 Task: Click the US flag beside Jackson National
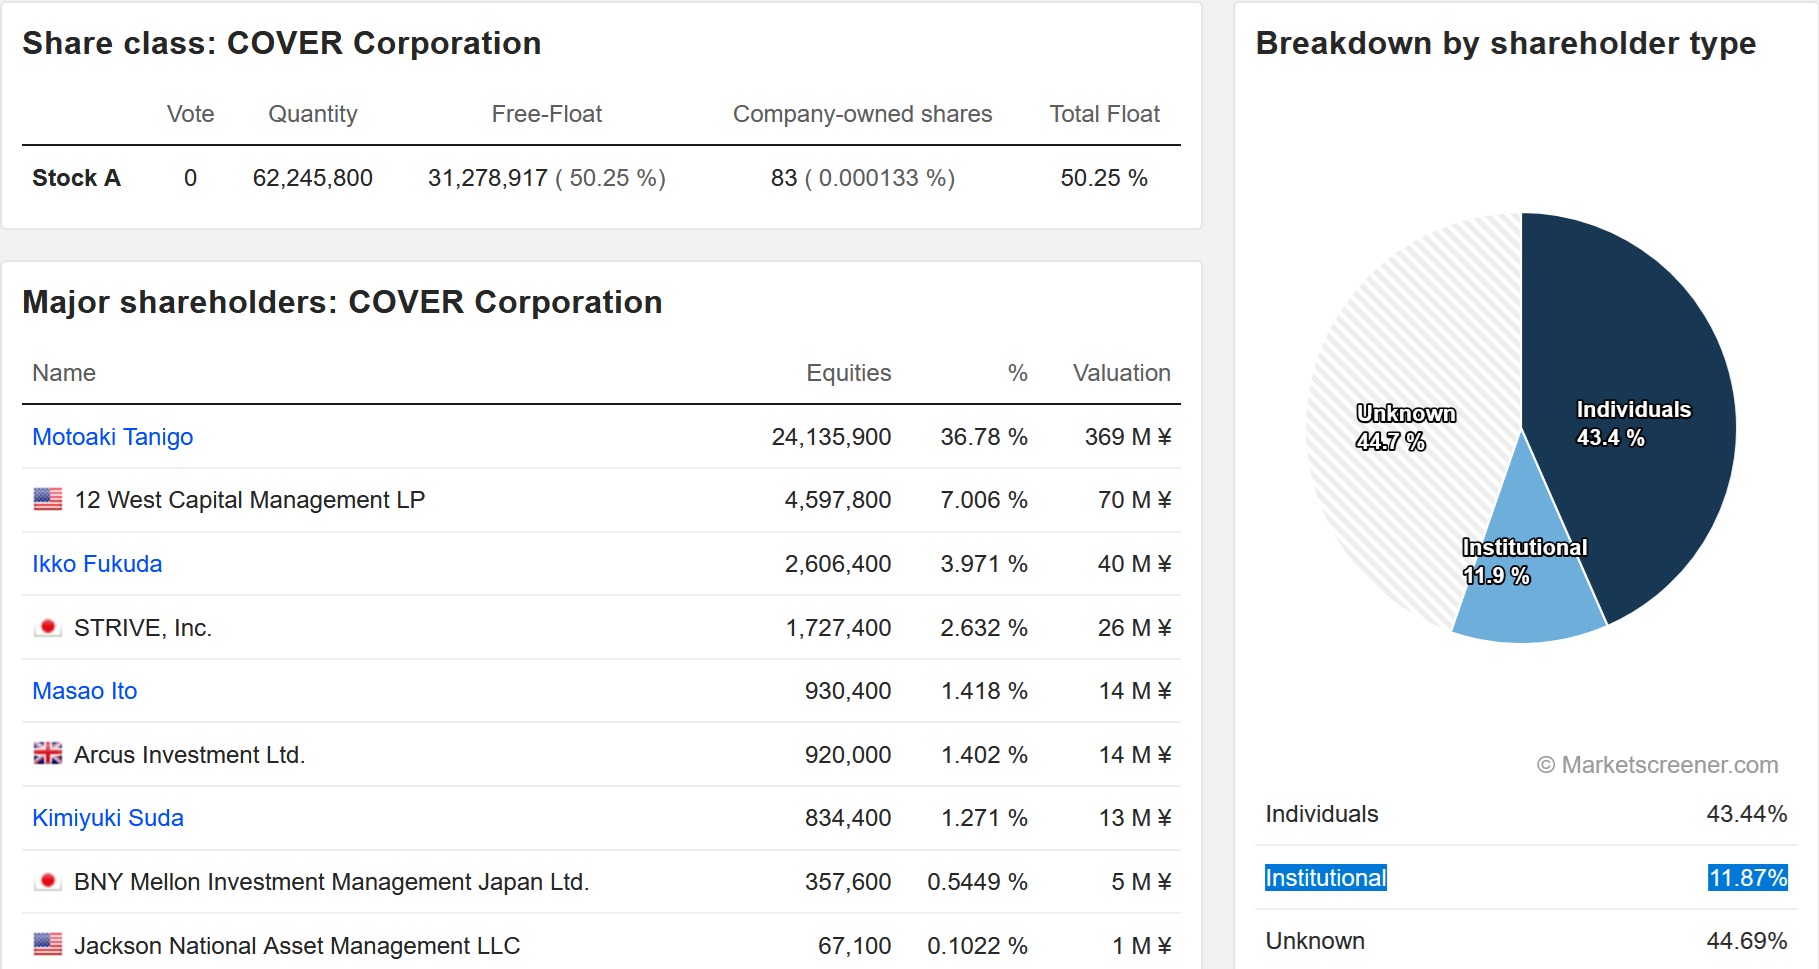click(x=47, y=944)
